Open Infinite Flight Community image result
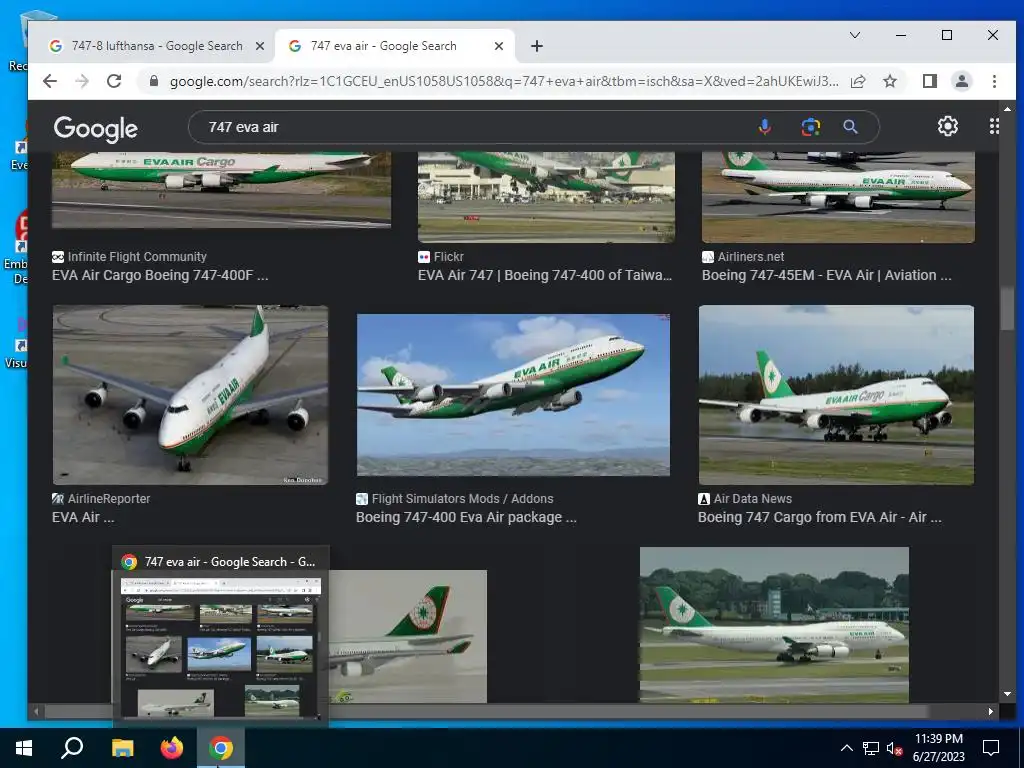Screen dimensions: 1024x768 click(x=221, y=190)
